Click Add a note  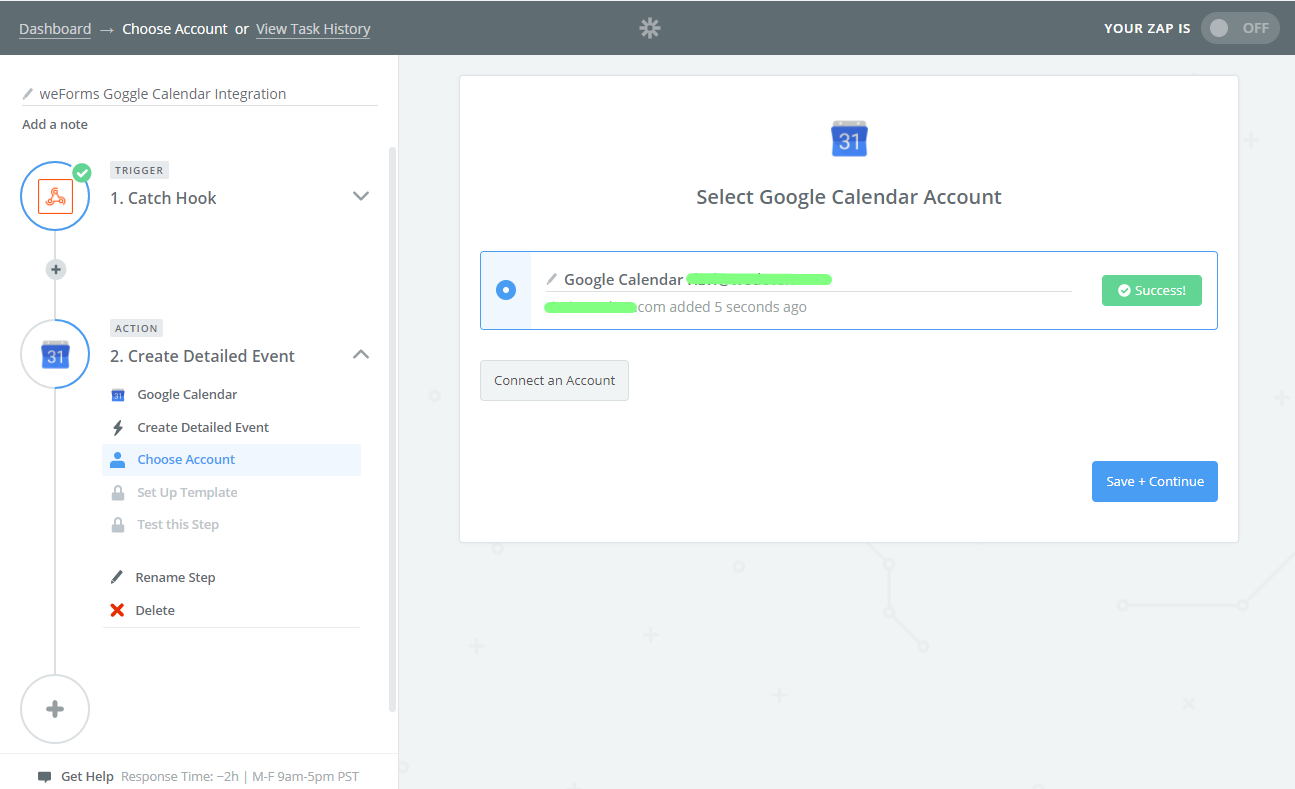click(x=55, y=124)
